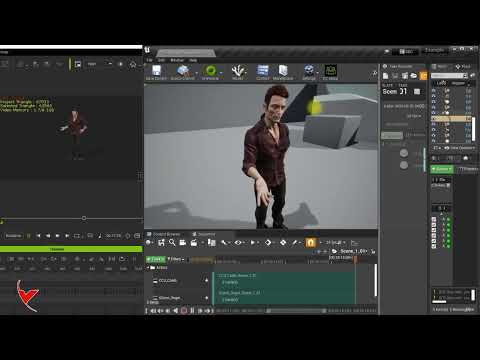Click the CC Setup toolbar icon
Image resolution: width=480 pixels, height=360 pixels.
click(330, 72)
